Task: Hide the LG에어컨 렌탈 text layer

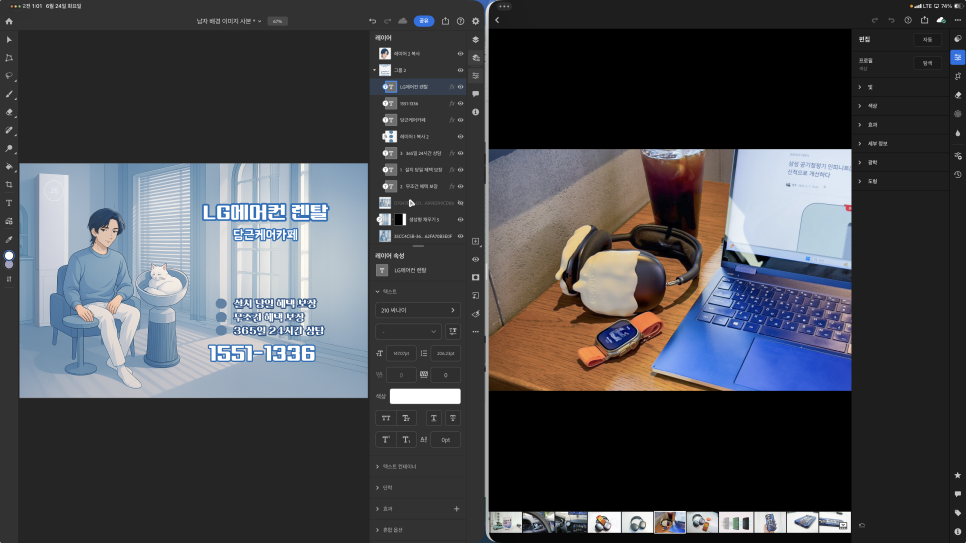Action: (460, 87)
